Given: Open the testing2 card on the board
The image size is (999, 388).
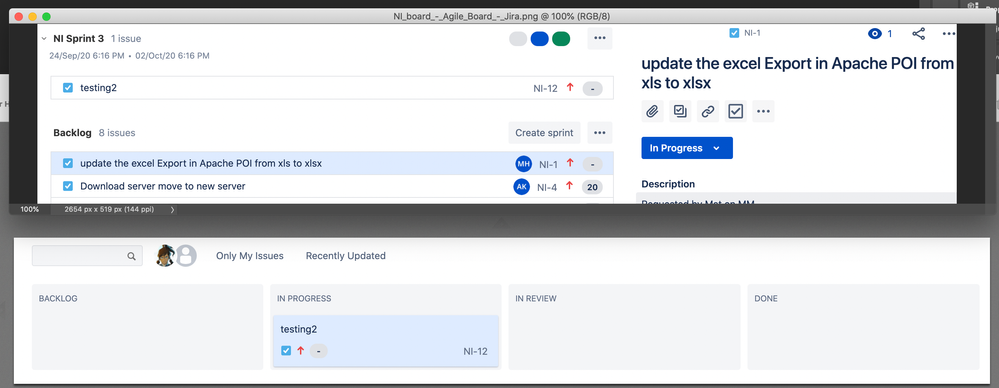Looking at the screenshot, I should pyautogui.click(x=385, y=341).
